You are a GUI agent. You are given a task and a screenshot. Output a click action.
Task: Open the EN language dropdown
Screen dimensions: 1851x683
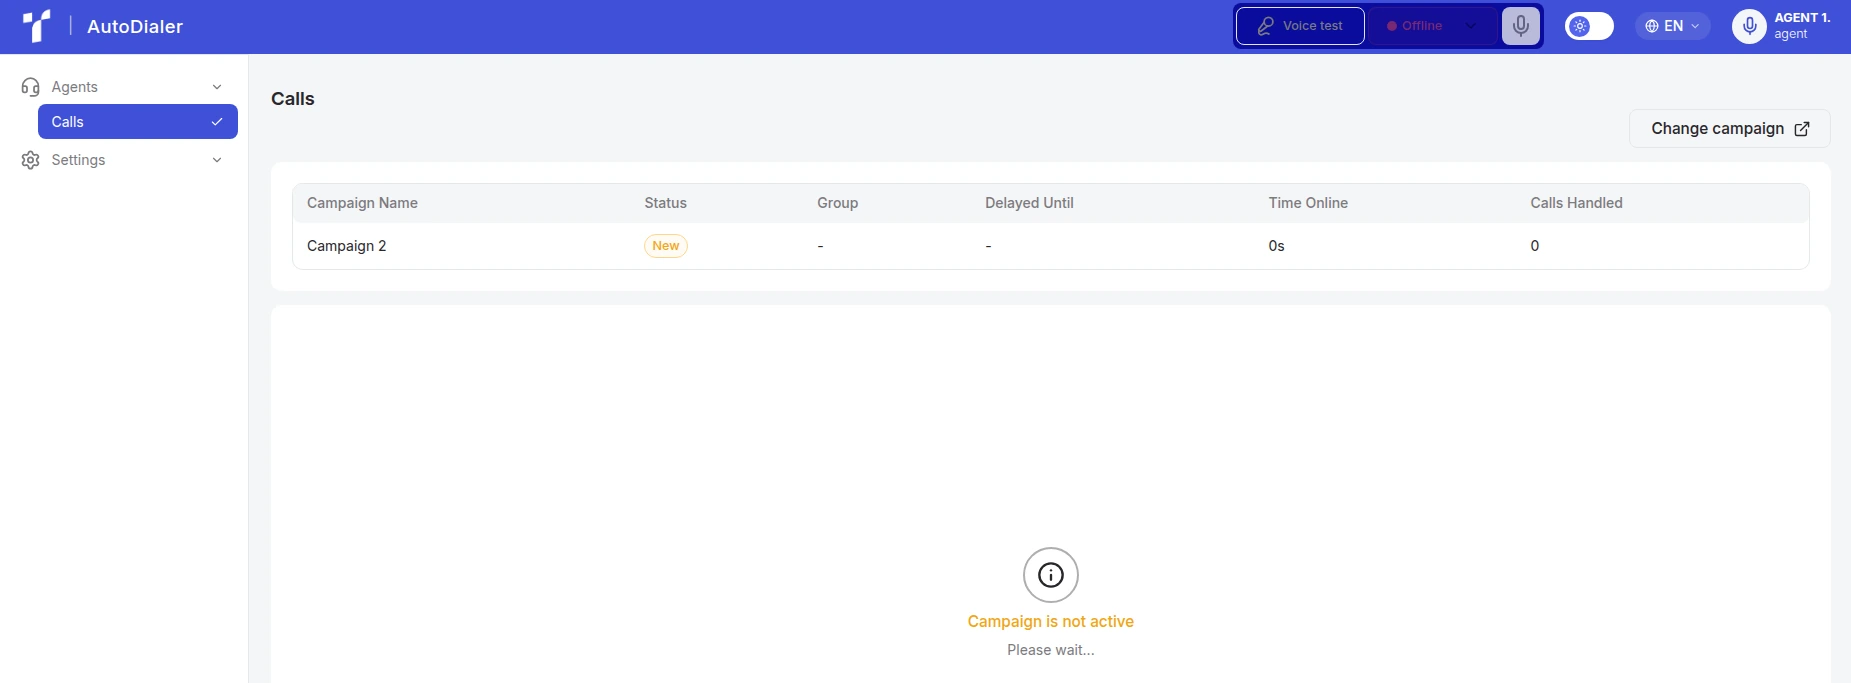tap(1673, 26)
